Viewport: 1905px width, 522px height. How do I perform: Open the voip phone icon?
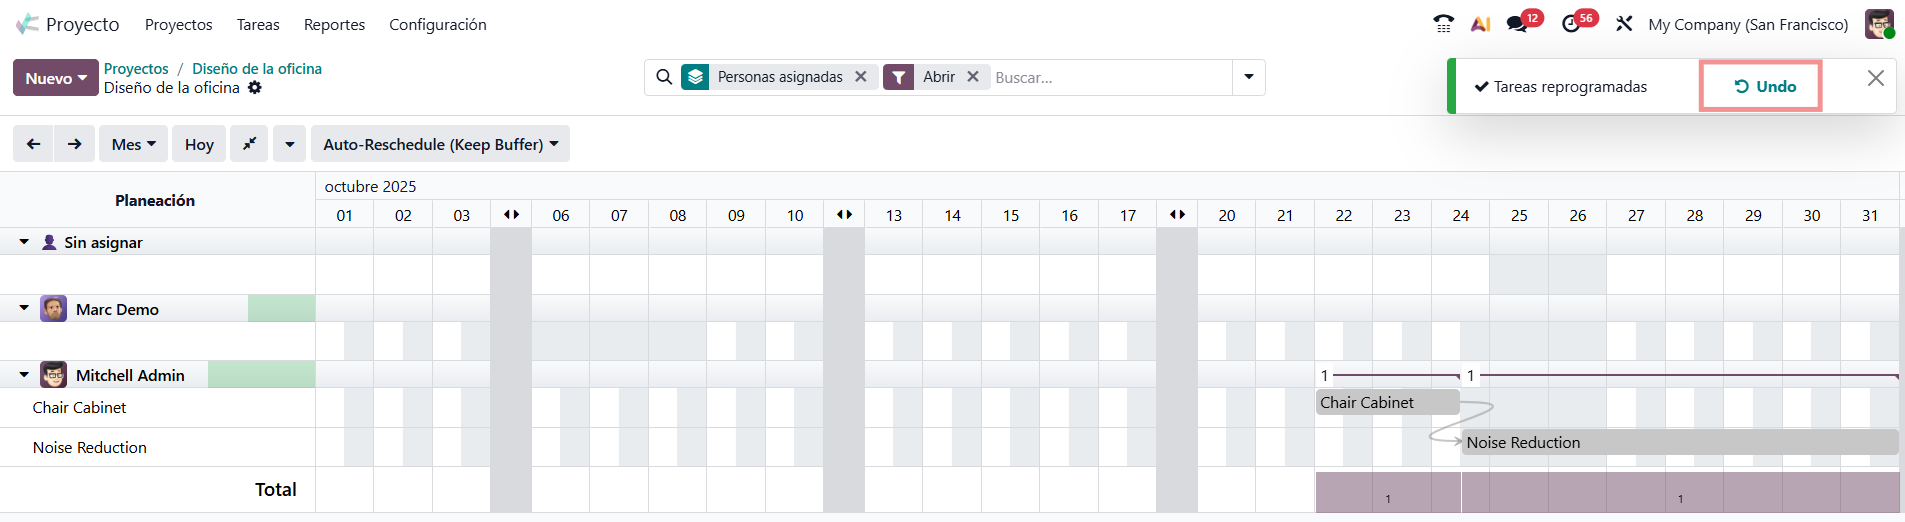pyautogui.click(x=1443, y=24)
